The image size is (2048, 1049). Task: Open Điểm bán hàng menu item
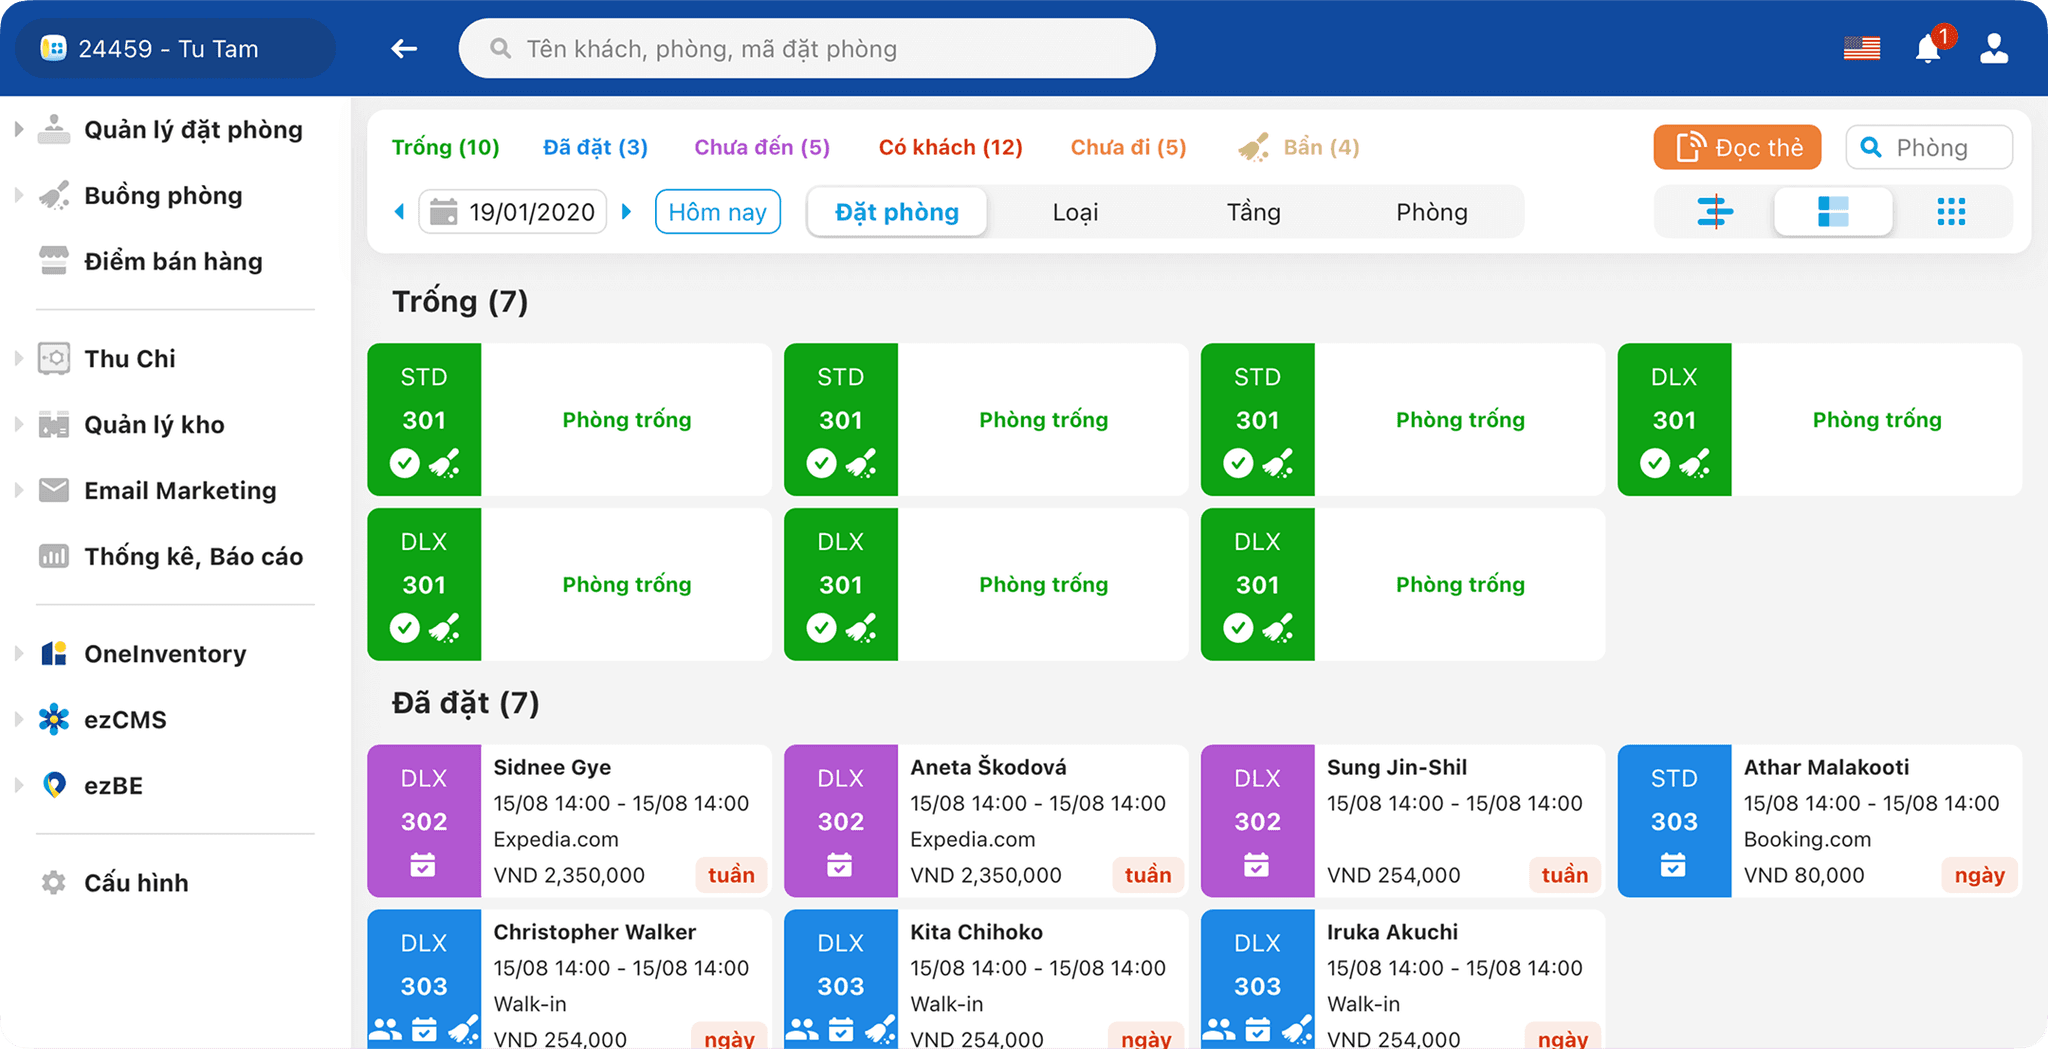(x=173, y=261)
